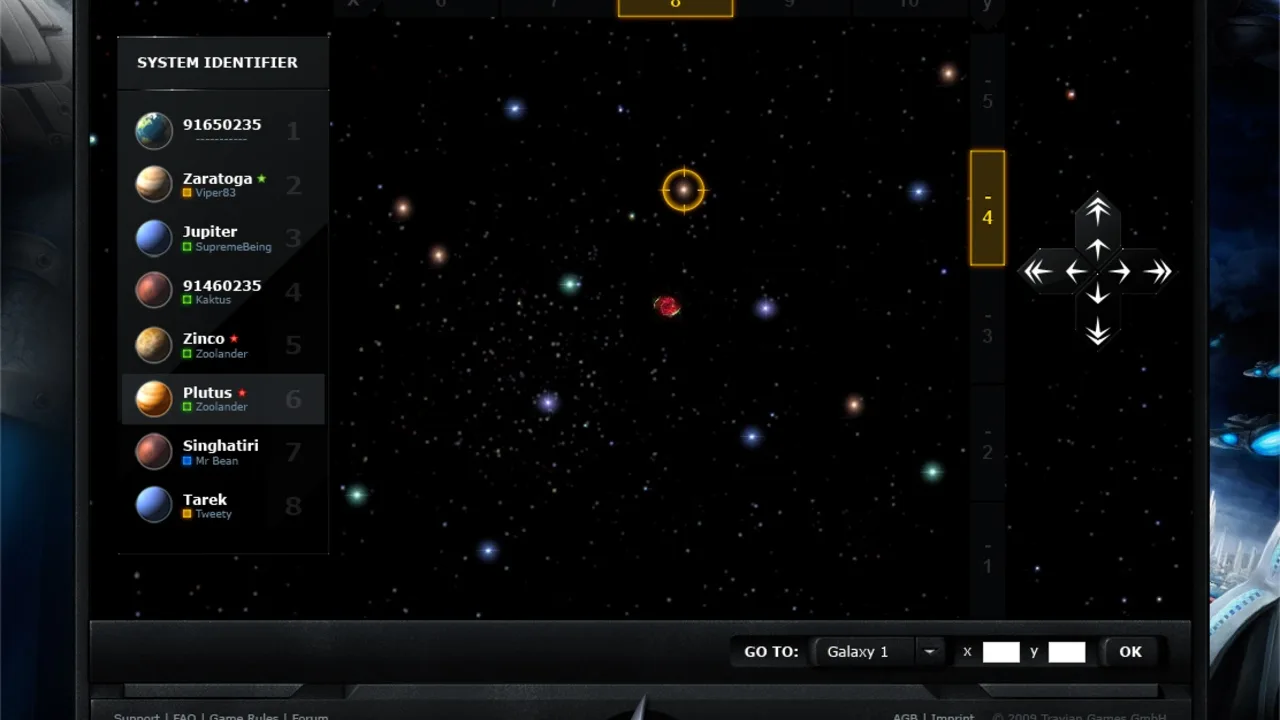Click the double up arrow on navigation pad
The image size is (1280, 720).
point(1098,210)
